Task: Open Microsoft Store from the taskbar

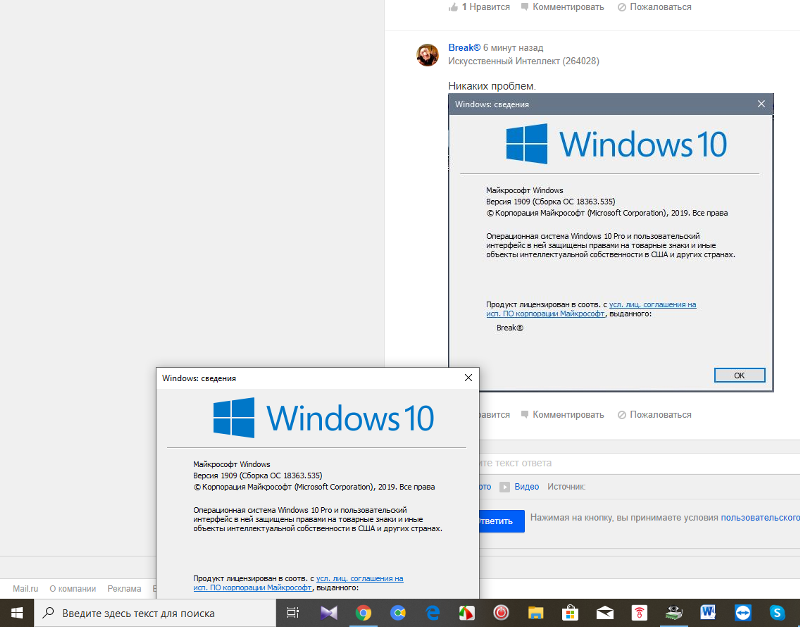Action: tap(570, 613)
